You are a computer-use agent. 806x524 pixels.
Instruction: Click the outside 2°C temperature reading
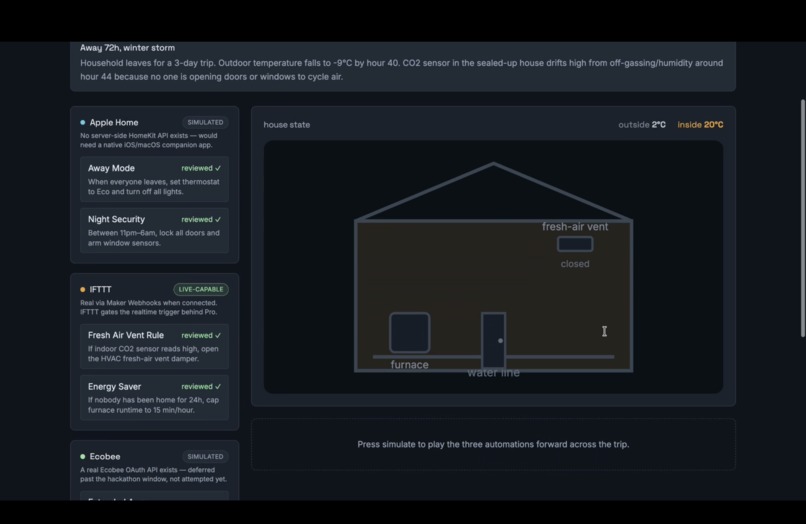pos(642,125)
